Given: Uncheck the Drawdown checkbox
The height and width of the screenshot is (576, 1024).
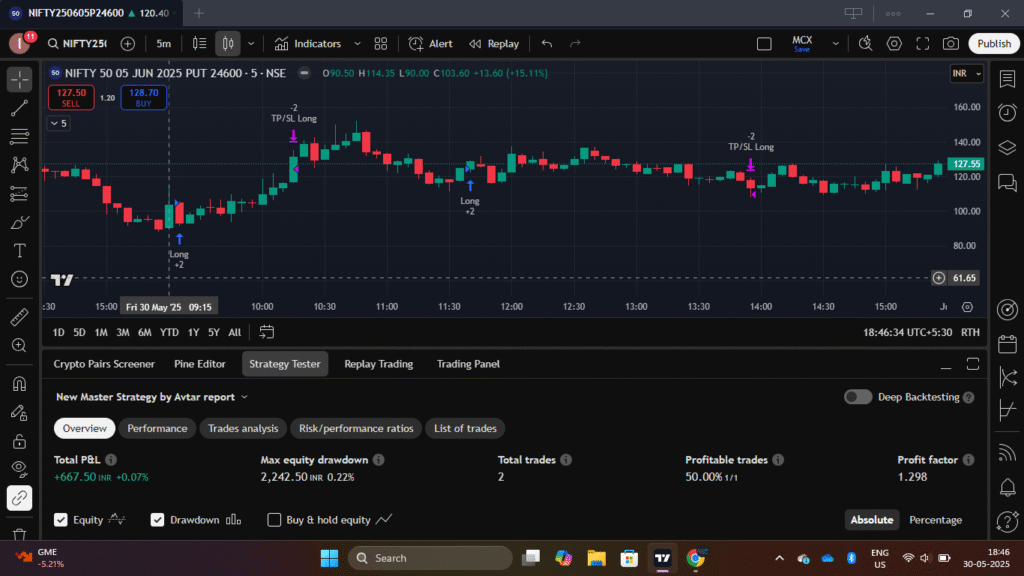Looking at the screenshot, I should coord(157,520).
